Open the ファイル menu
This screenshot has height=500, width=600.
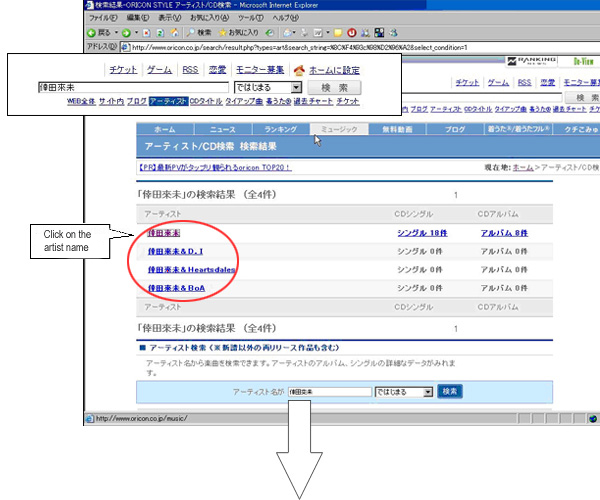tap(103, 18)
